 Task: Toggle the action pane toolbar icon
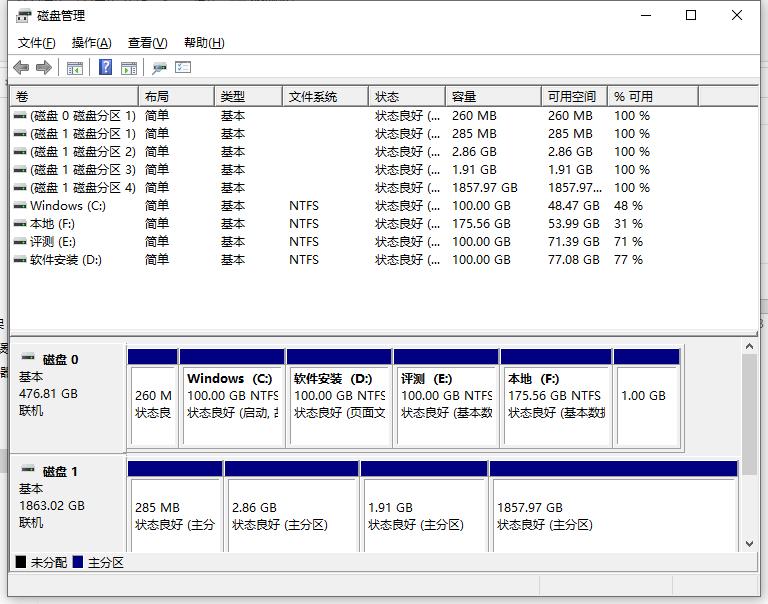tap(128, 67)
